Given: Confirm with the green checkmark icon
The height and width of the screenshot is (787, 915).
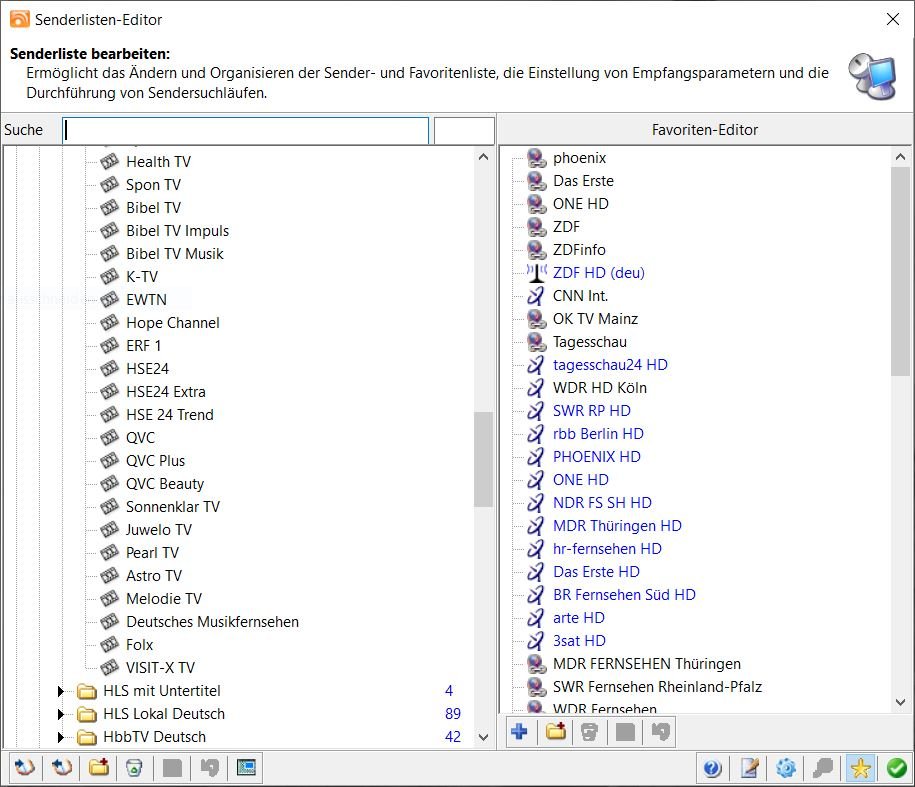Looking at the screenshot, I should [896, 768].
